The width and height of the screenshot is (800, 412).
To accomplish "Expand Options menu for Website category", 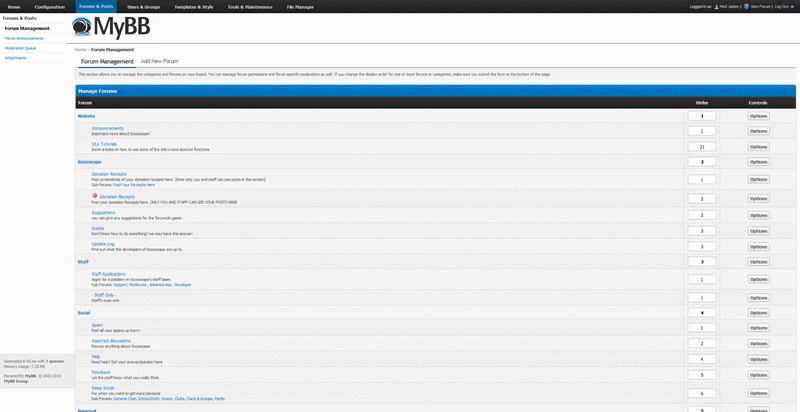I will (758, 116).
